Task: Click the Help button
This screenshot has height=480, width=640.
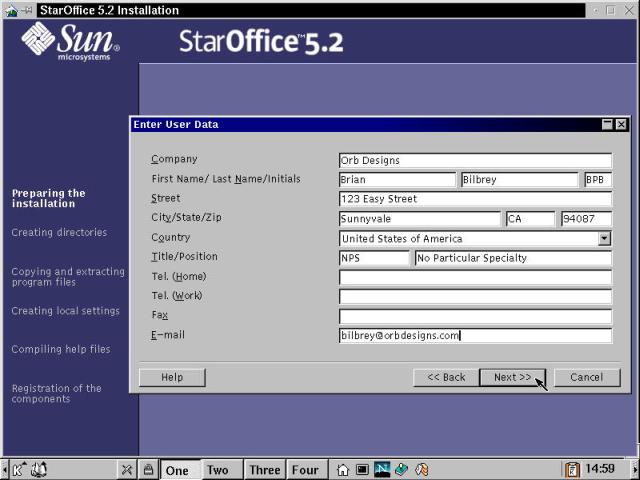Action: point(172,377)
